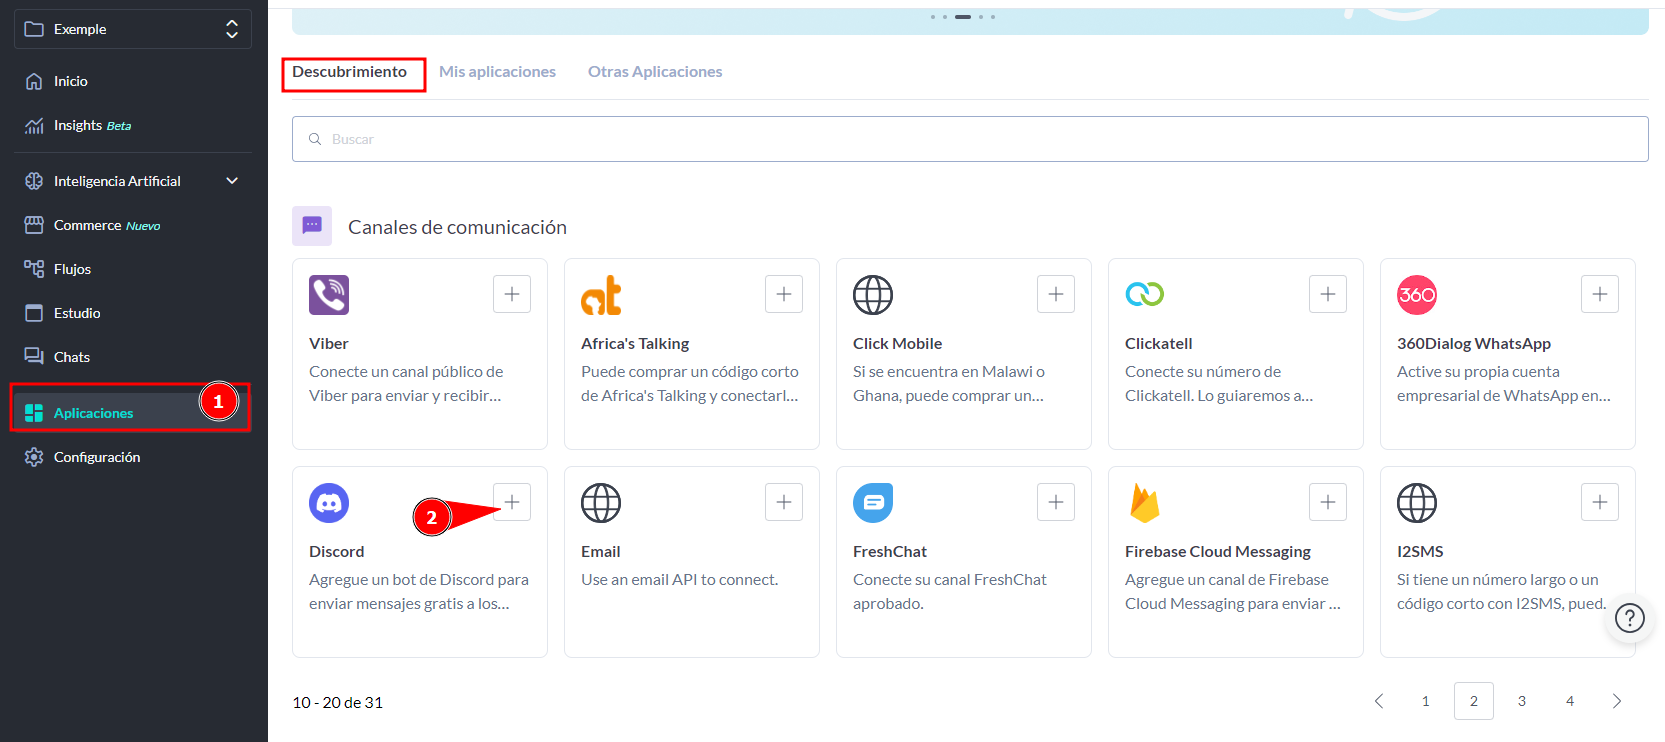Screen dimensions: 1665x742
Task: Switch to the Mis aplicaciones tab
Action: click(497, 72)
